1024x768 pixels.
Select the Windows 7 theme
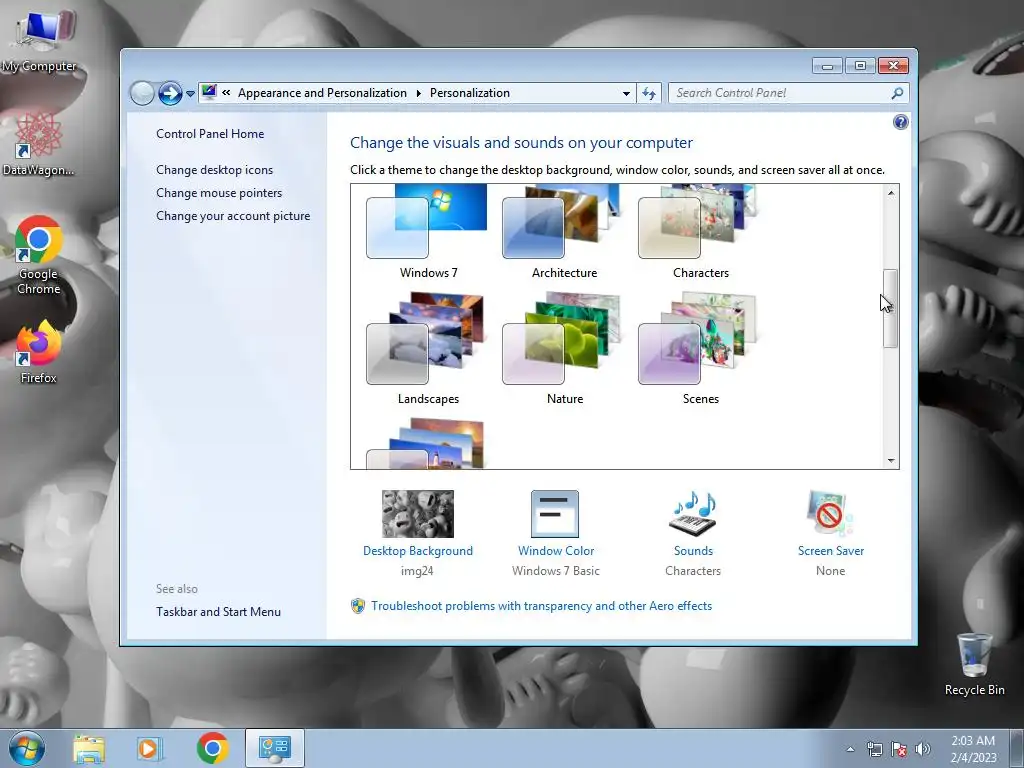(x=428, y=232)
